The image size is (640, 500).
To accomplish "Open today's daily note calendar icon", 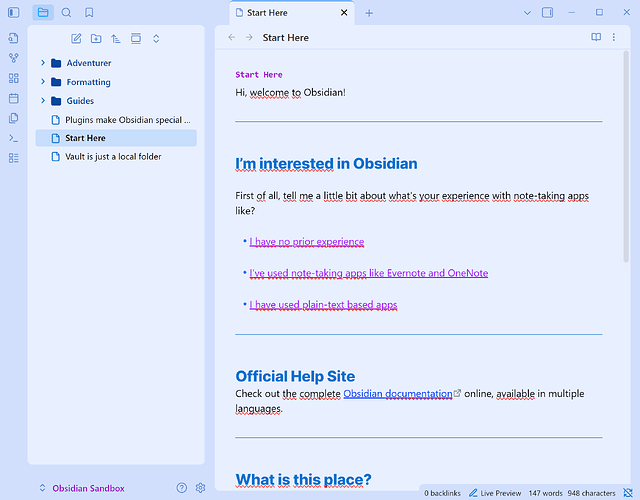I will coord(13,98).
